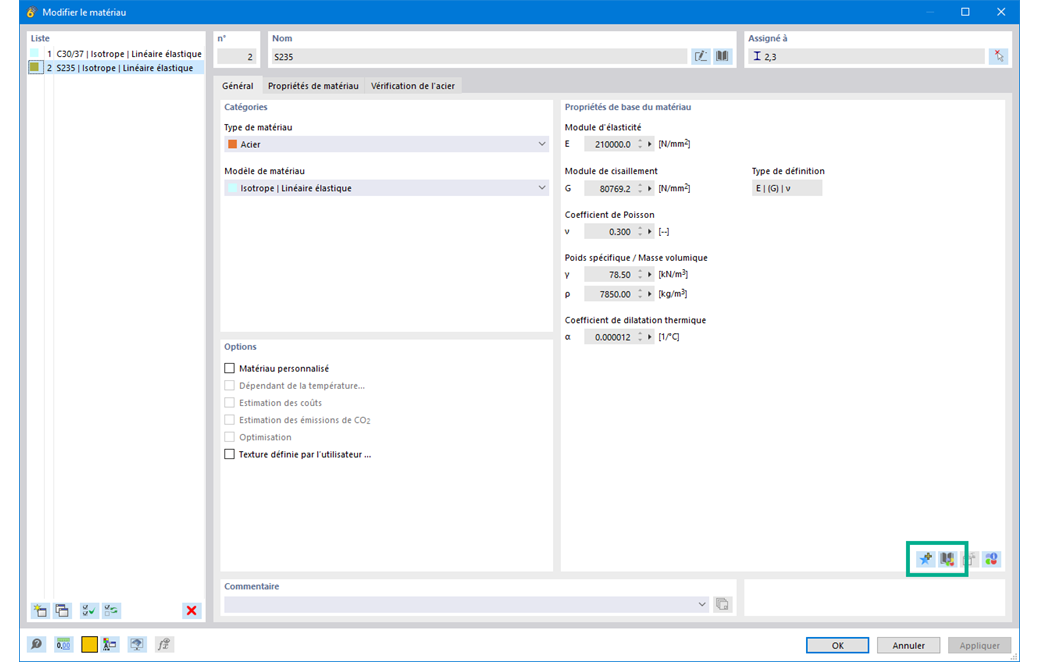Click the olive color swatch of S235 row

[x=34, y=67]
